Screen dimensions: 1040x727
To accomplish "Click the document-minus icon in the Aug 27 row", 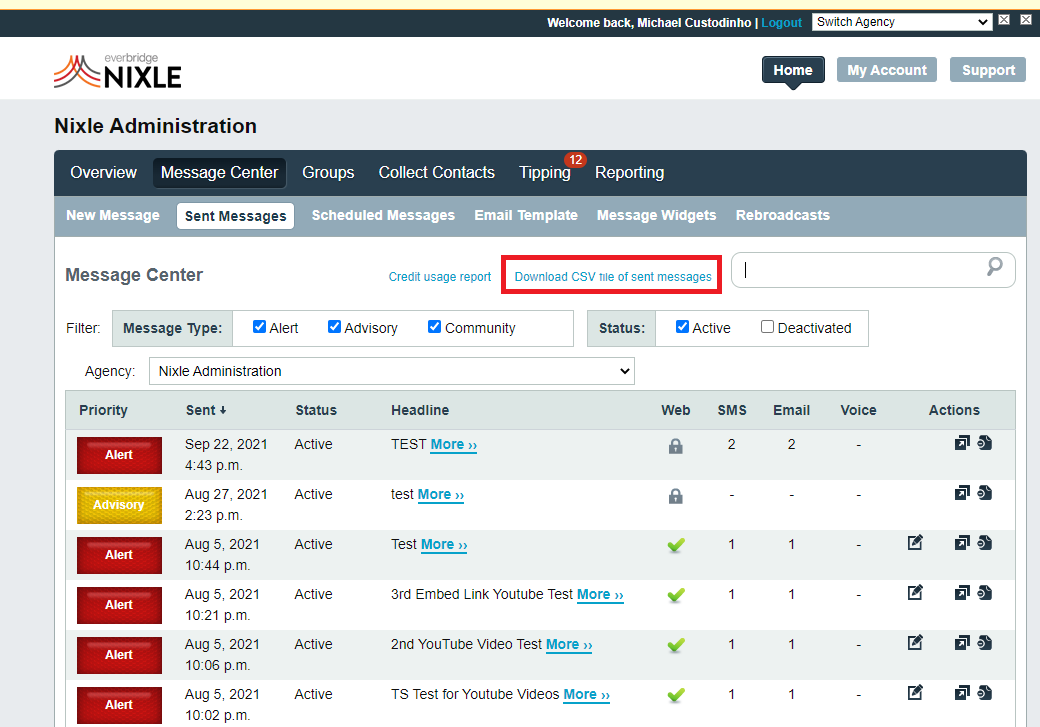I will (x=985, y=492).
